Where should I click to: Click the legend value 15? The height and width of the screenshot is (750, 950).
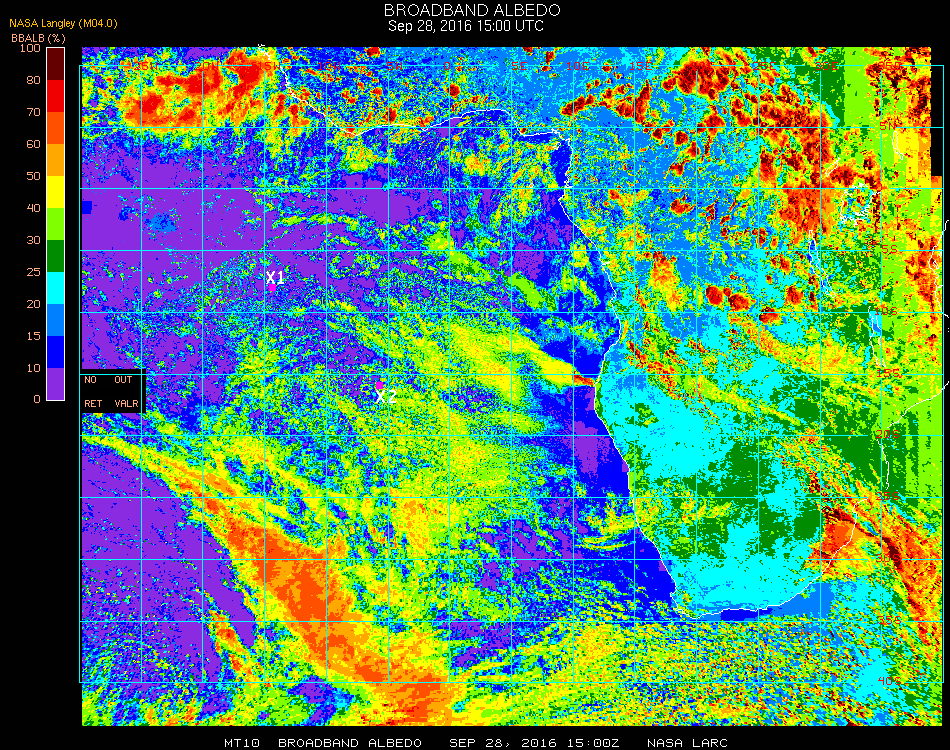pos(33,336)
